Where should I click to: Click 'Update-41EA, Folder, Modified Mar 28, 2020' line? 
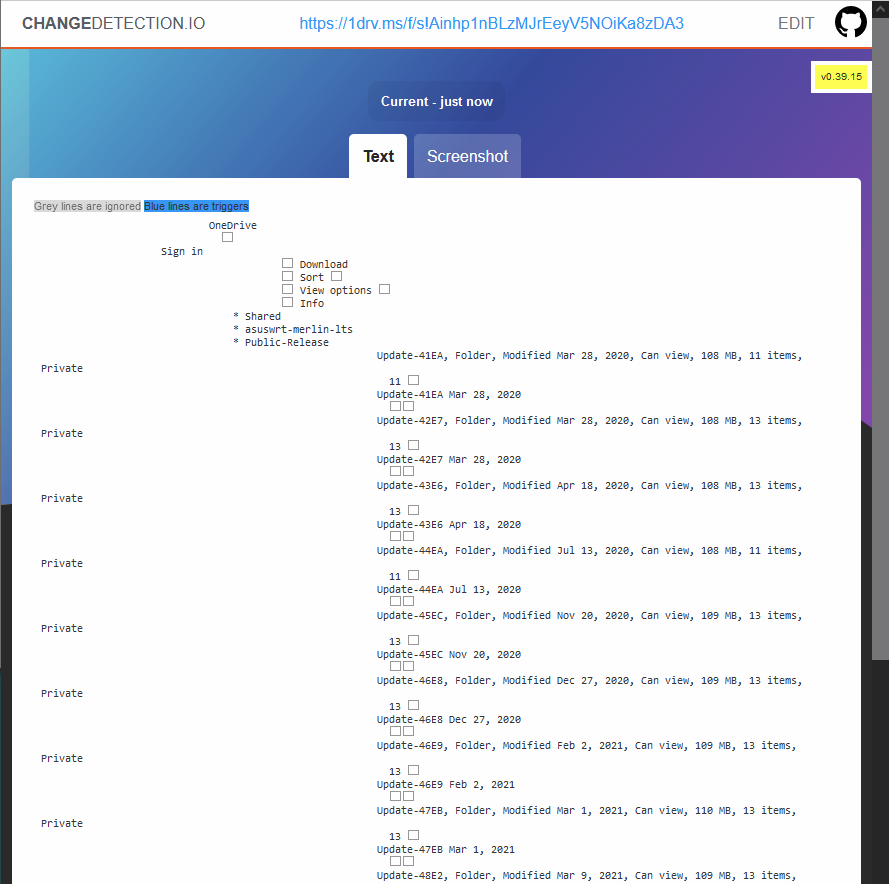589,356
